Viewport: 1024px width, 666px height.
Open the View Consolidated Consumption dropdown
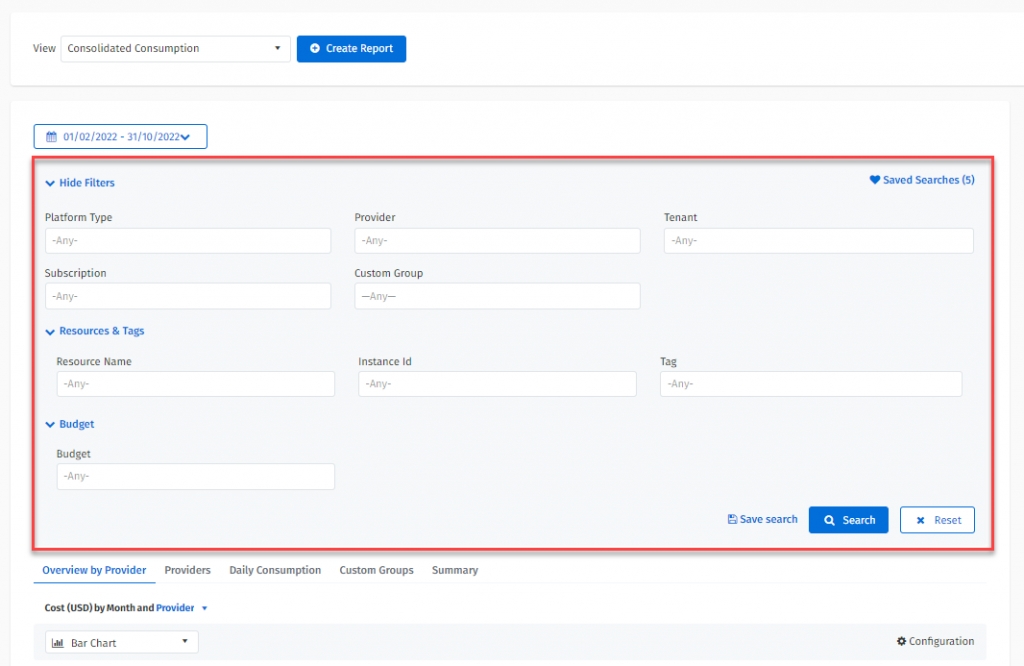click(x=175, y=48)
